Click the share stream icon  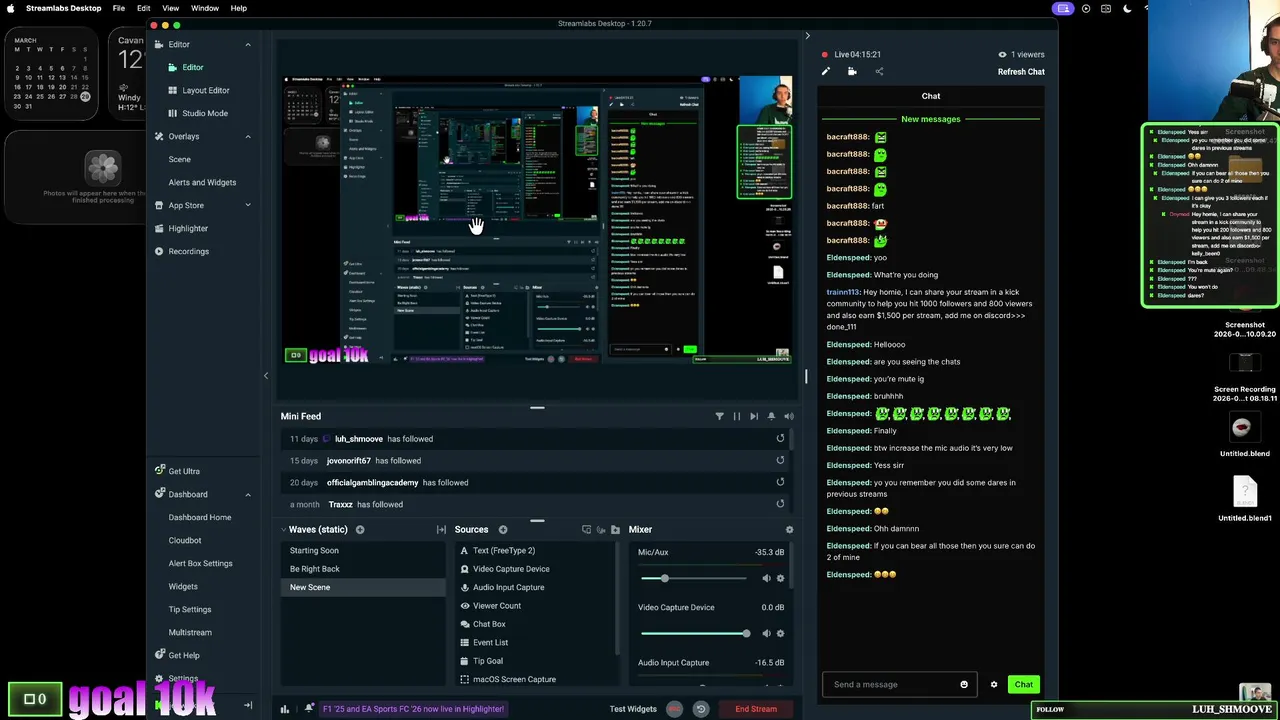pyautogui.click(x=879, y=71)
